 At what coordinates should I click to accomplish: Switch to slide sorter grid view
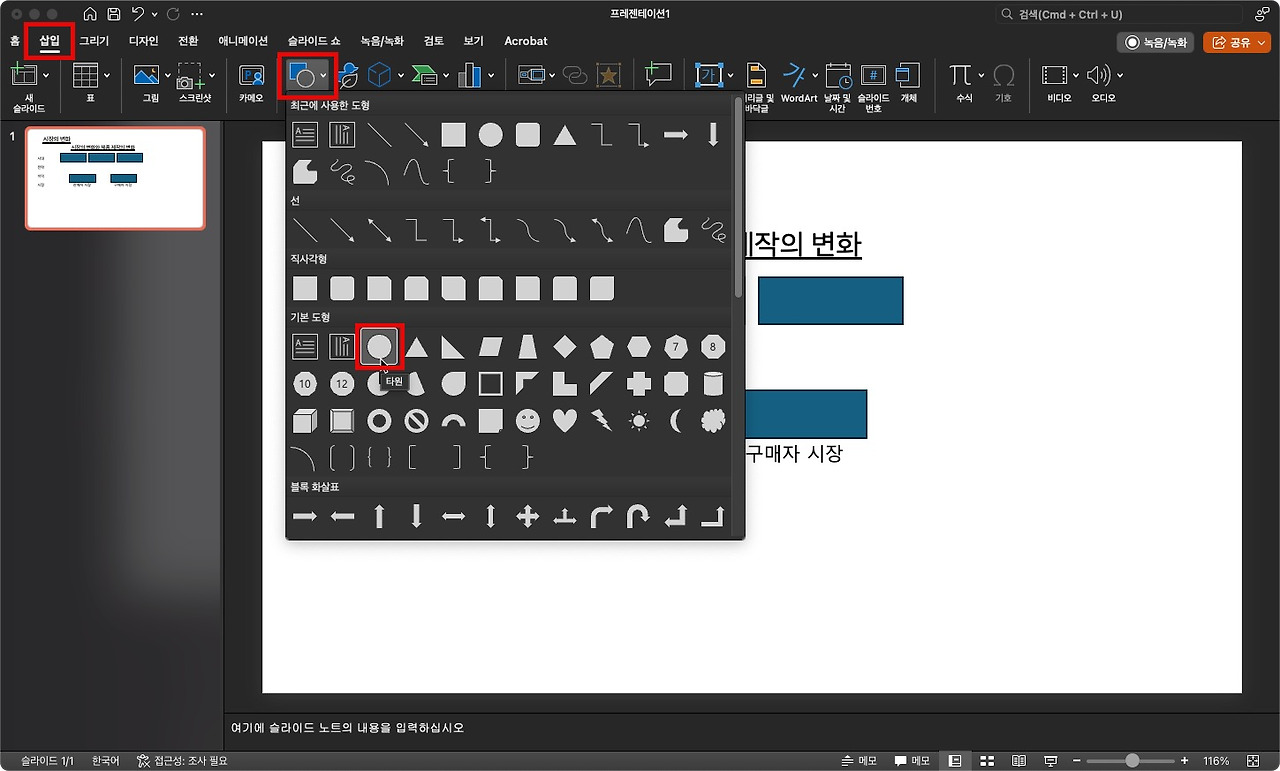coord(987,761)
